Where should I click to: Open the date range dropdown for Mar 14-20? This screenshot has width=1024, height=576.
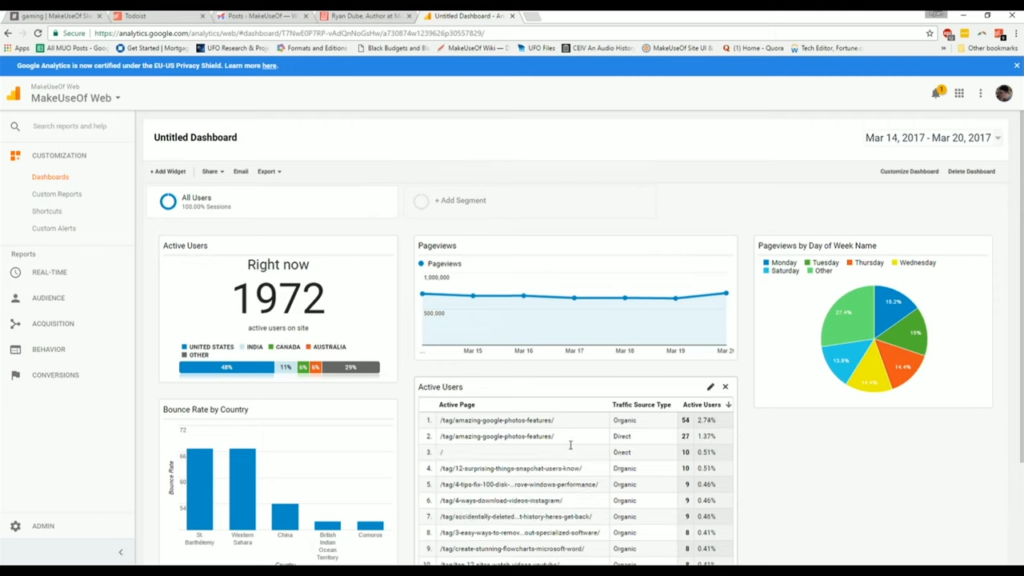pyautogui.click(x=931, y=137)
